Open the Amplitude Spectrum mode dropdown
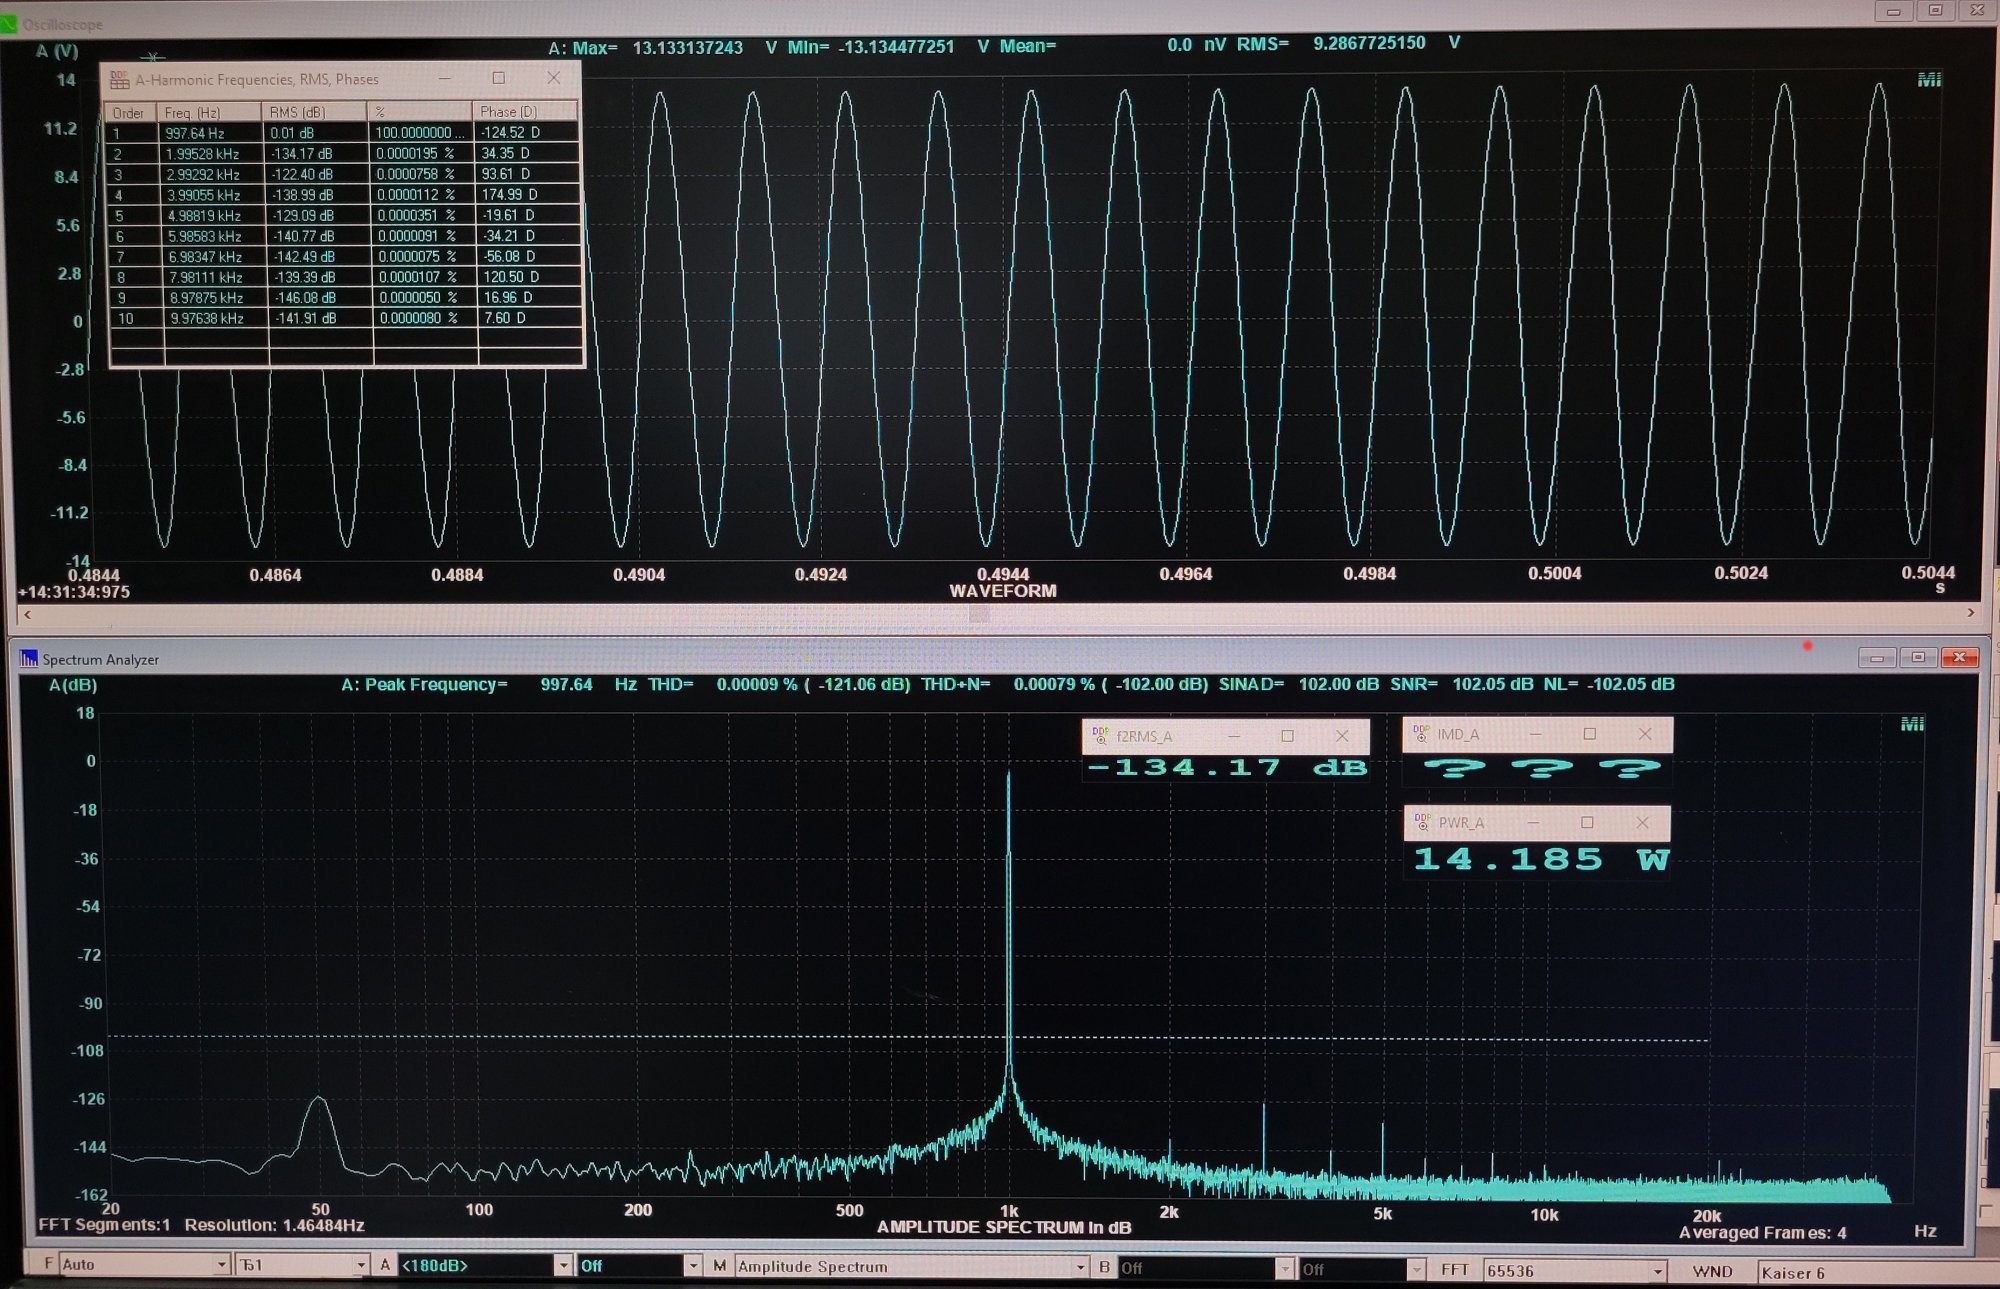Image resolution: width=2000 pixels, height=1289 pixels. [x=1079, y=1267]
